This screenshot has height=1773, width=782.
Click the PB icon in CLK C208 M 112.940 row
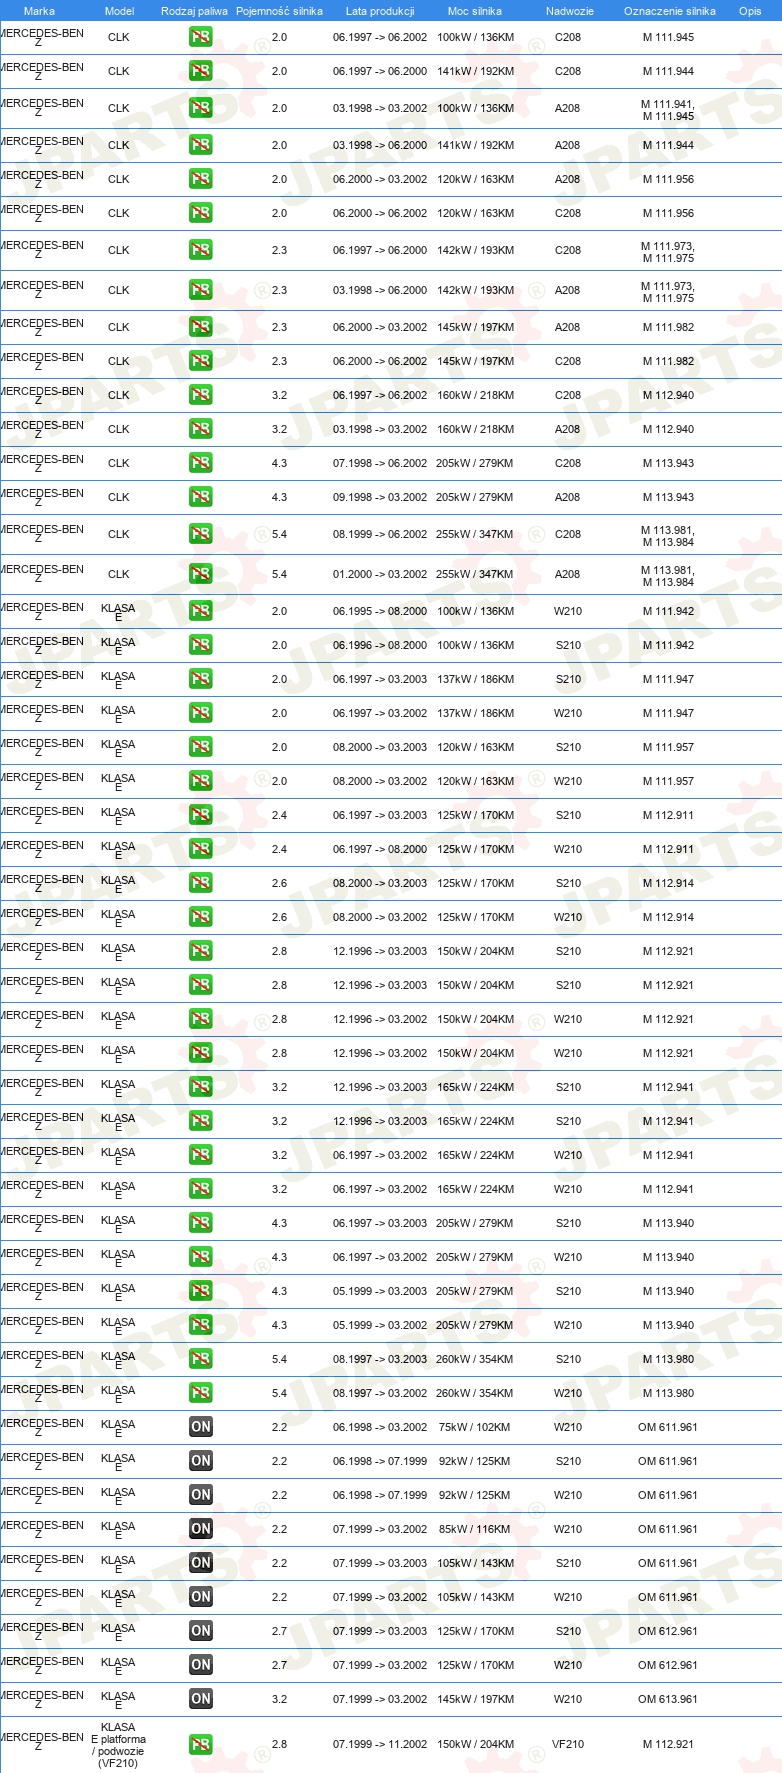[201, 395]
